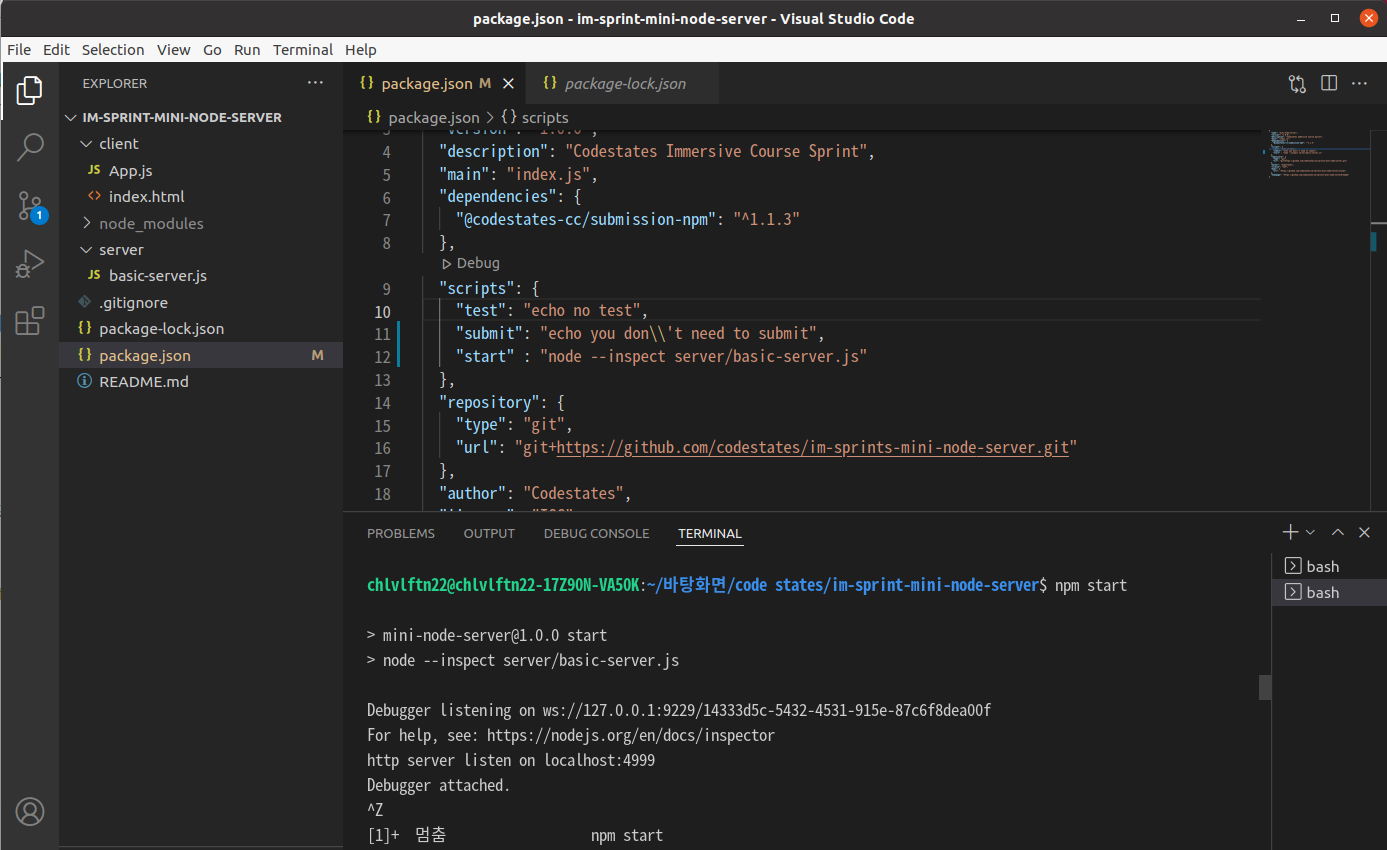Screen dimensions: 1387x850
Task: Open the View menu
Action: click(x=173, y=50)
